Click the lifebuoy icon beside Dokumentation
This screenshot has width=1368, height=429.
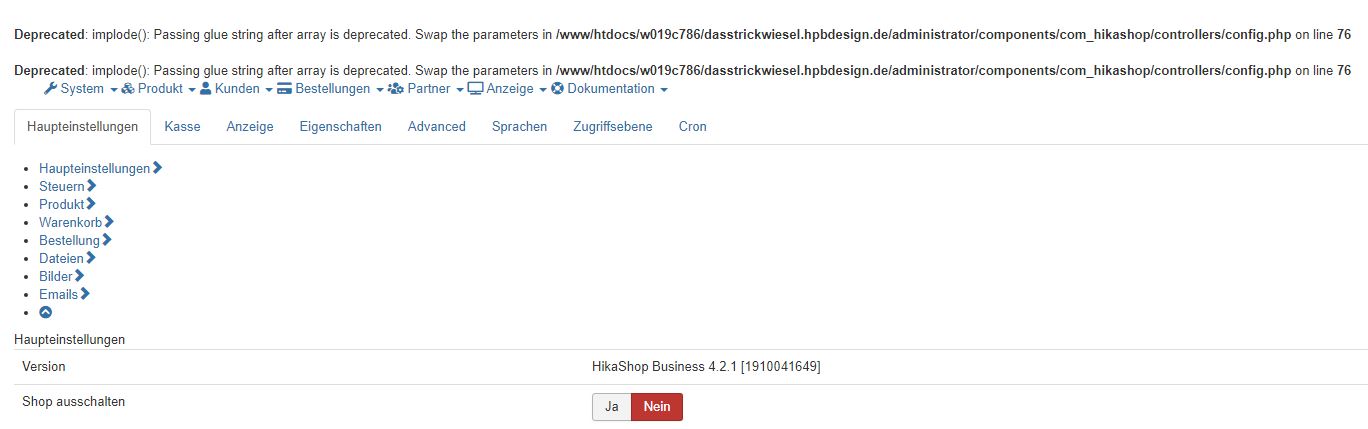tap(558, 89)
